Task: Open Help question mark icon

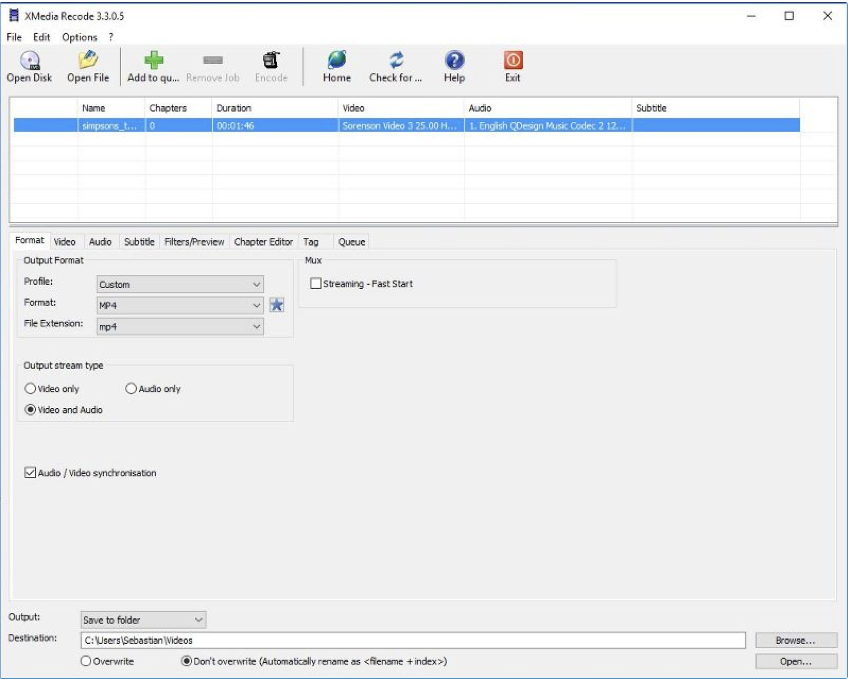Action: (454, 60)
